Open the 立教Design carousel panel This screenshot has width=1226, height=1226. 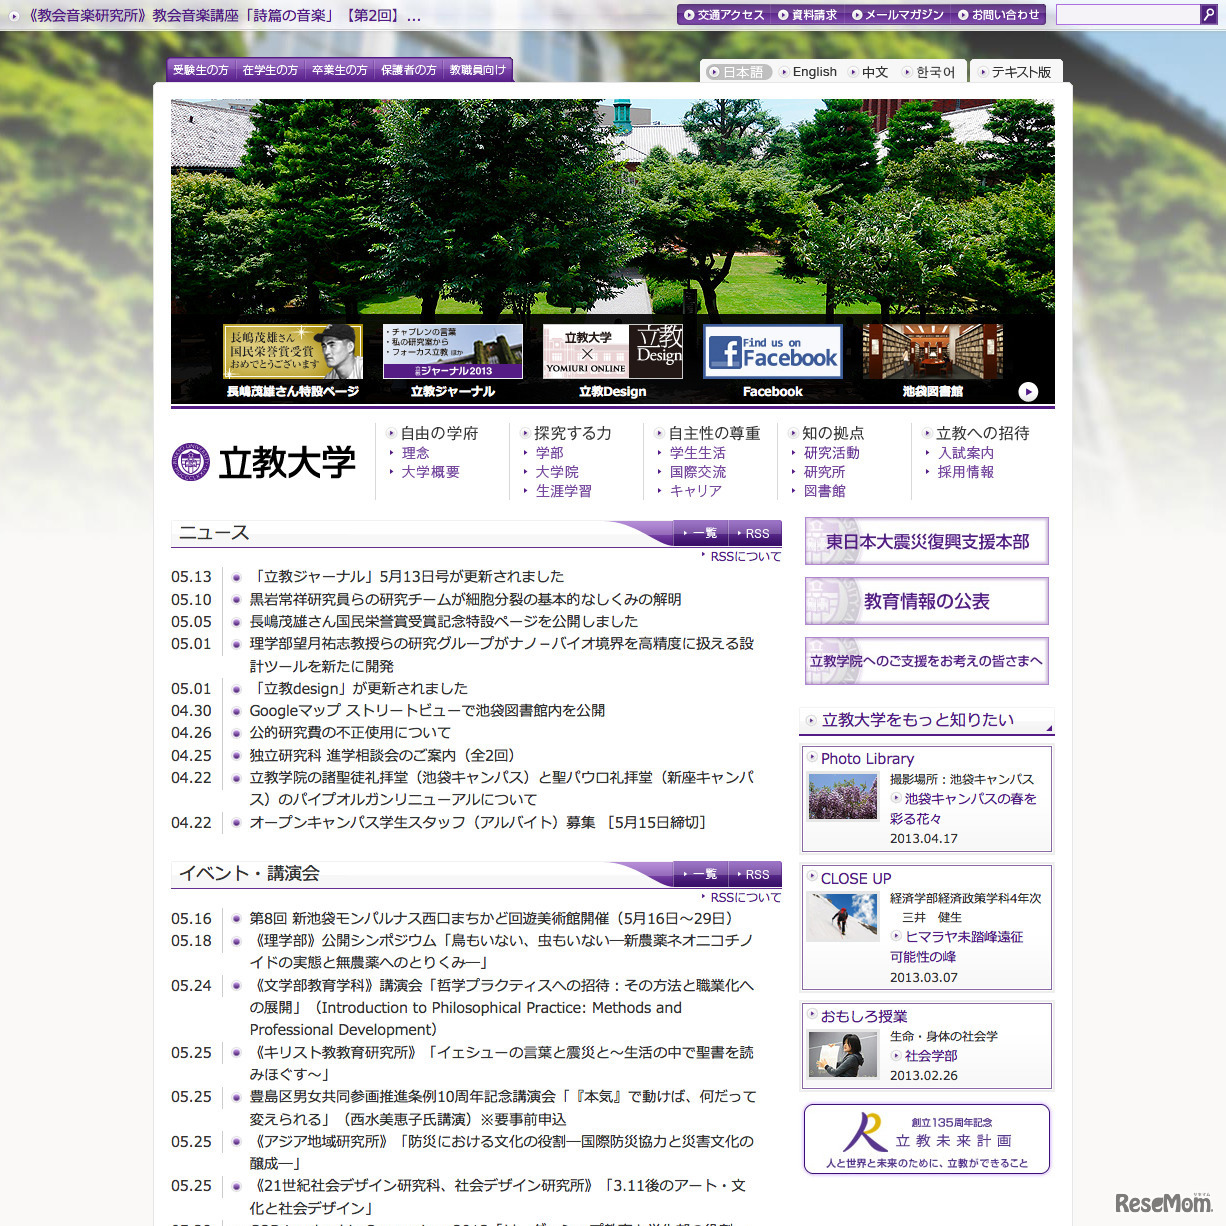click(612, 351)
